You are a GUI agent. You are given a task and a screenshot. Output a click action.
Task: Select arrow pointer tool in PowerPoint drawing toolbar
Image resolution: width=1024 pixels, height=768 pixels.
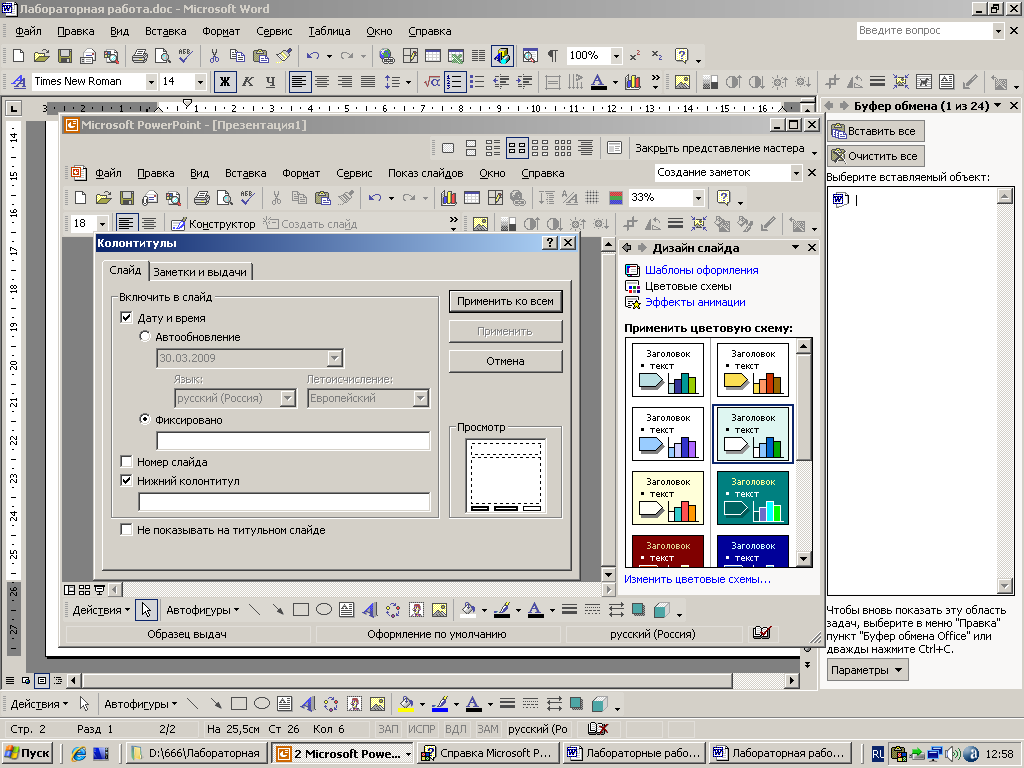pyautogui.click(x=146, y=610)
